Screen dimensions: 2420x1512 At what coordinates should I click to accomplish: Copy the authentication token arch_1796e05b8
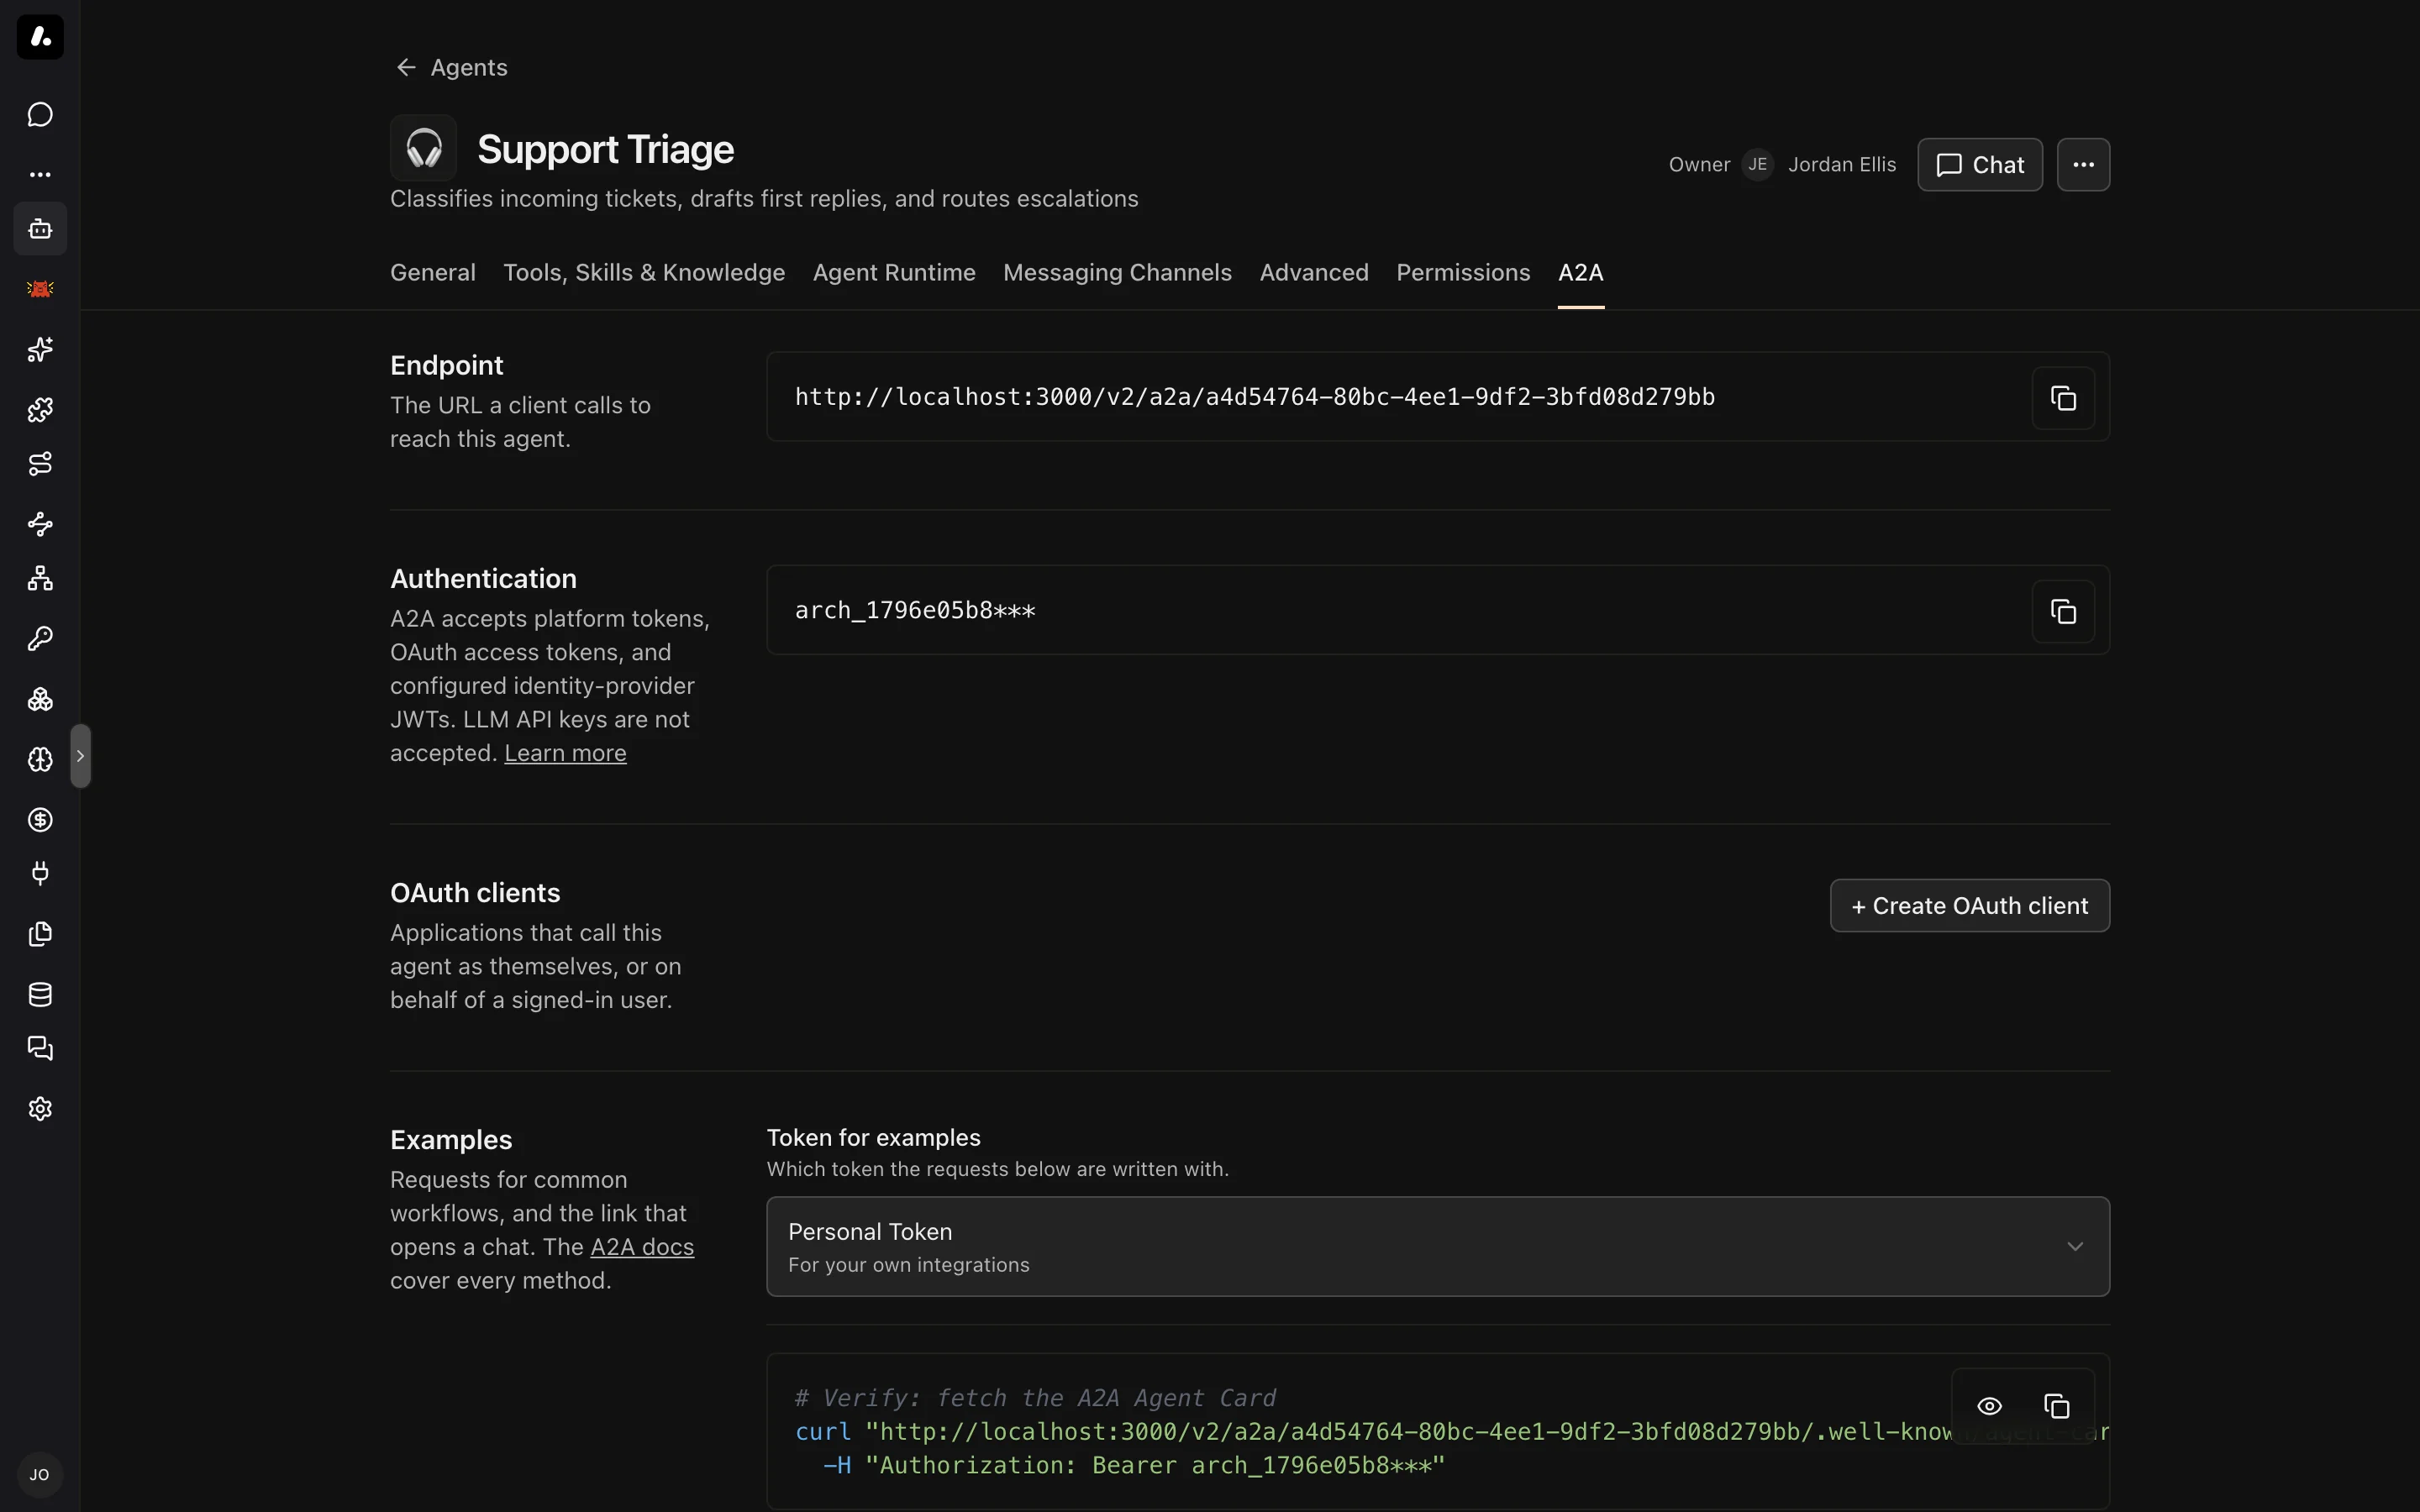coord(2063,611)
